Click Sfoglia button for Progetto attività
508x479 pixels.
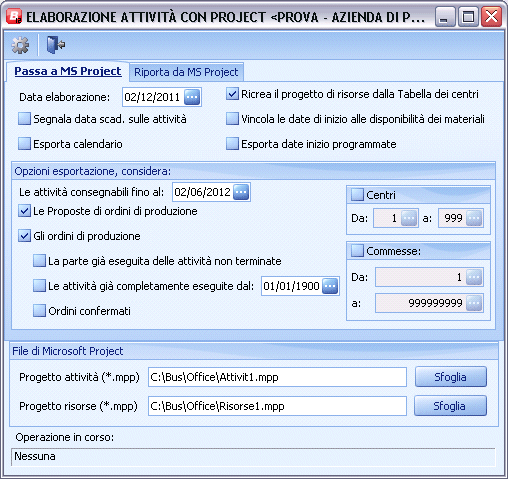[x=451, y=377]
